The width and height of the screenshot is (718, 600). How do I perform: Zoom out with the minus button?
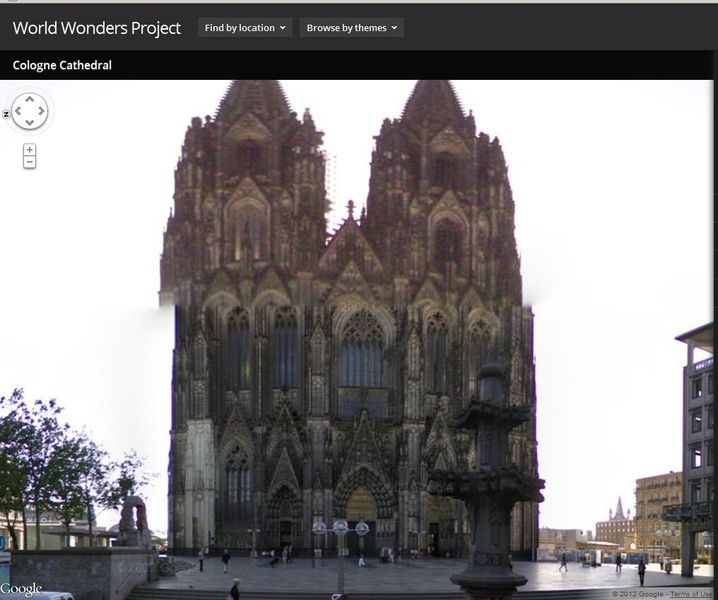(x=29, y=162)
